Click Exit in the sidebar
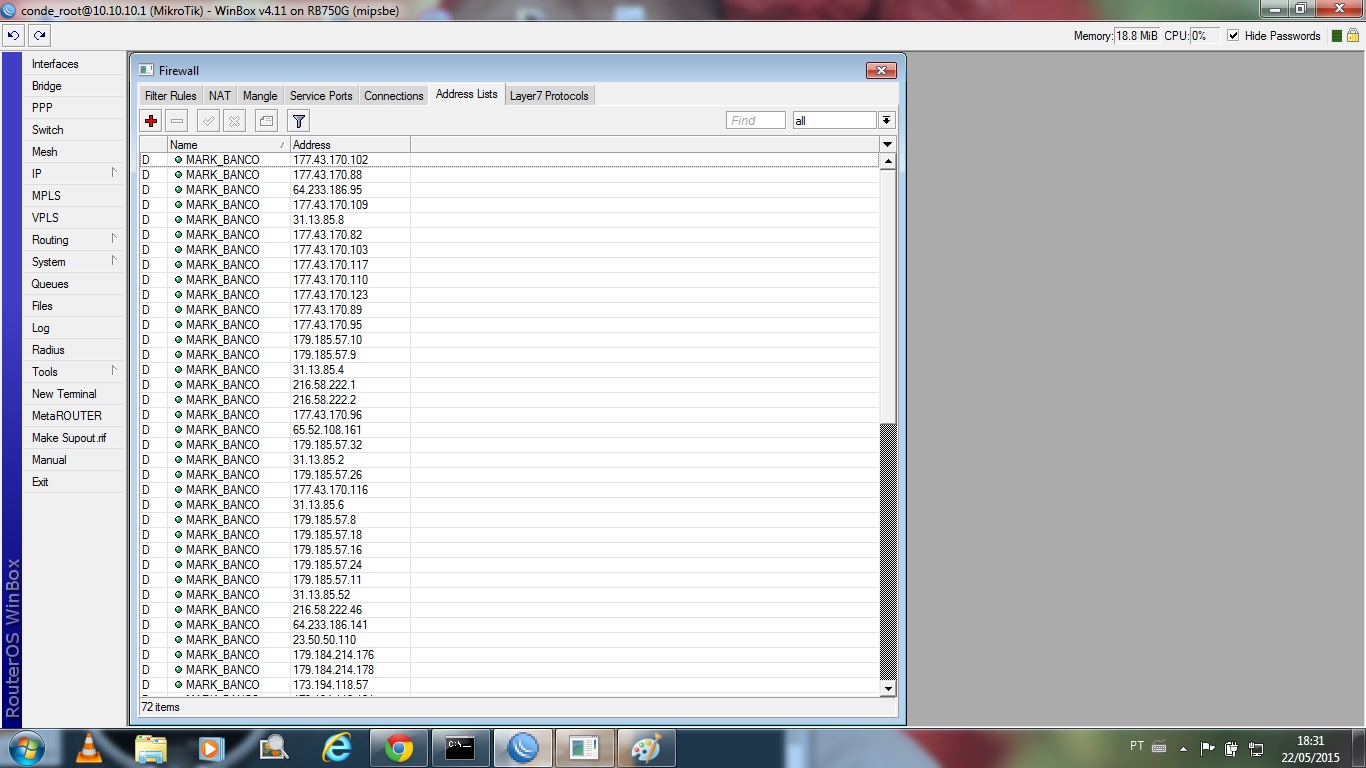The height and width of the screenshot is (768, 1366). click(x=74, y=482)
